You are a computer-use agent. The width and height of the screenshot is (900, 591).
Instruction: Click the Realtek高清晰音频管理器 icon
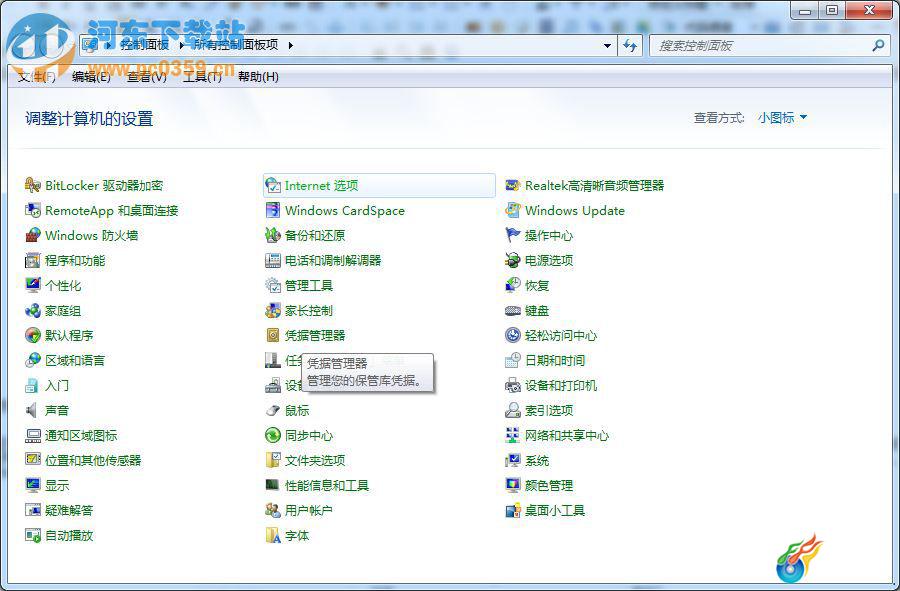[x=513, y=185]
